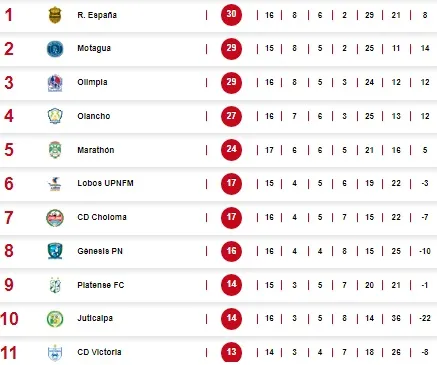The image size is (437, 365).
Task: Click rank number 8 for Genesis PN
Action: coord(9,251)
